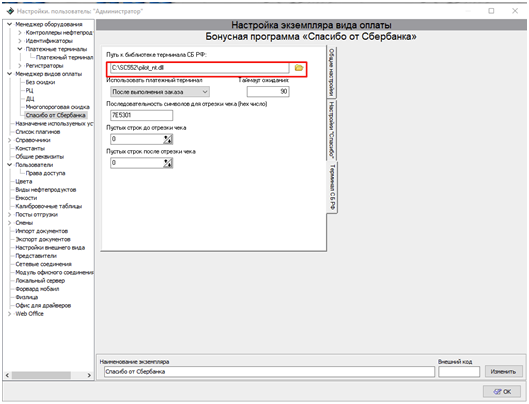Click scroll right arrow in tree panel
The image size is (529, 404).
click(x=89, y=375)
